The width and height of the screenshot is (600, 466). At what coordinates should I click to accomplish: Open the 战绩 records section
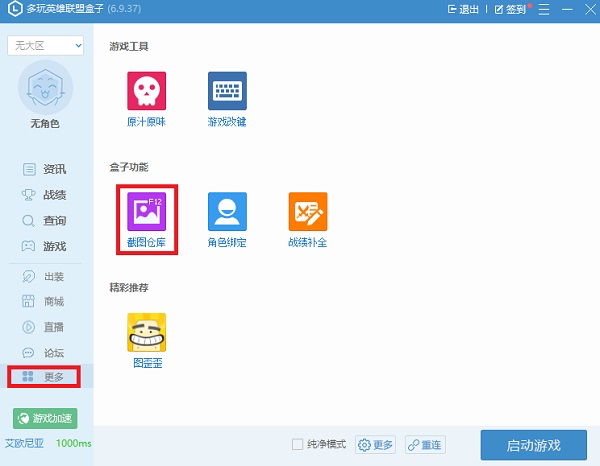(x=44, y=195)
